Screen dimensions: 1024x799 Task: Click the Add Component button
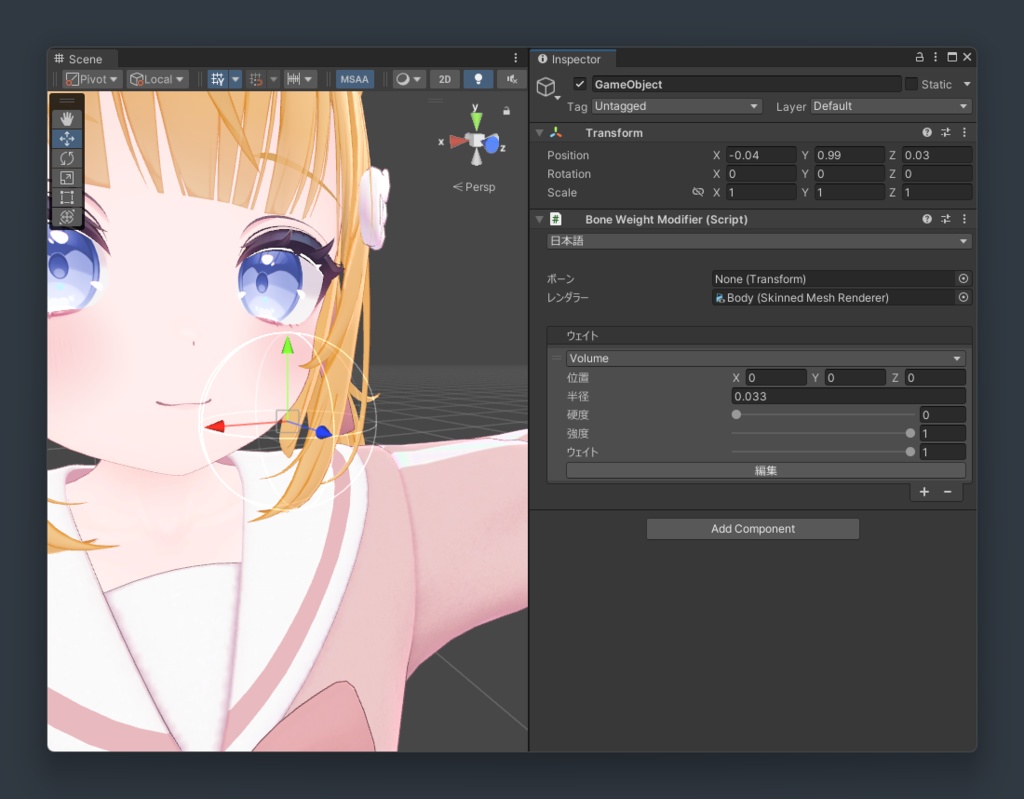752,529
